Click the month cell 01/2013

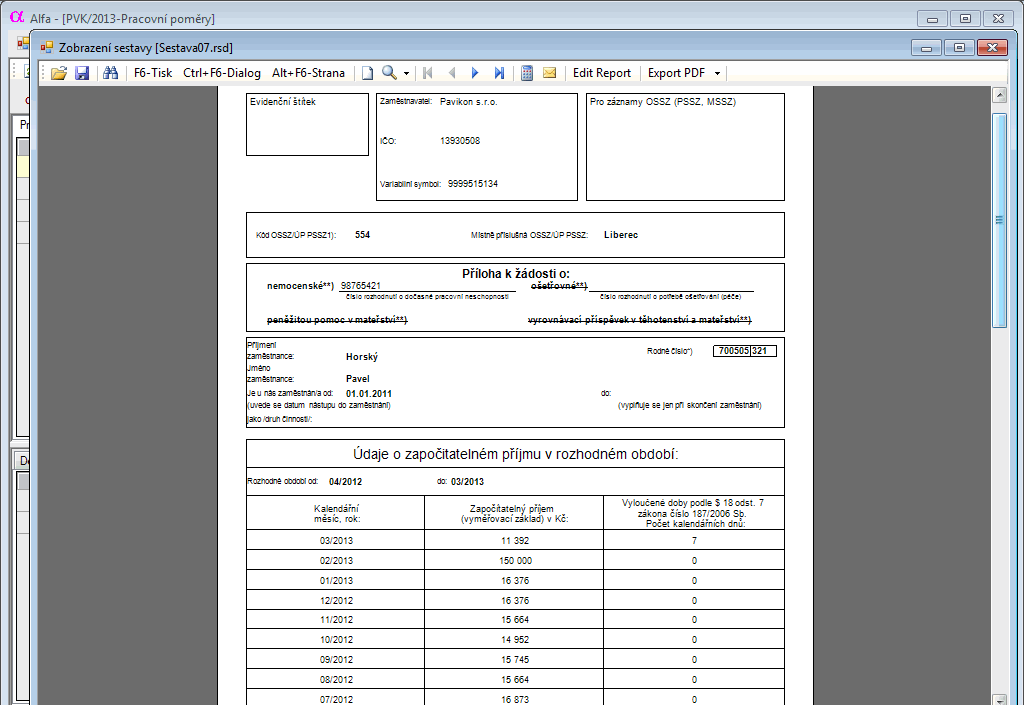coord(336,580)
